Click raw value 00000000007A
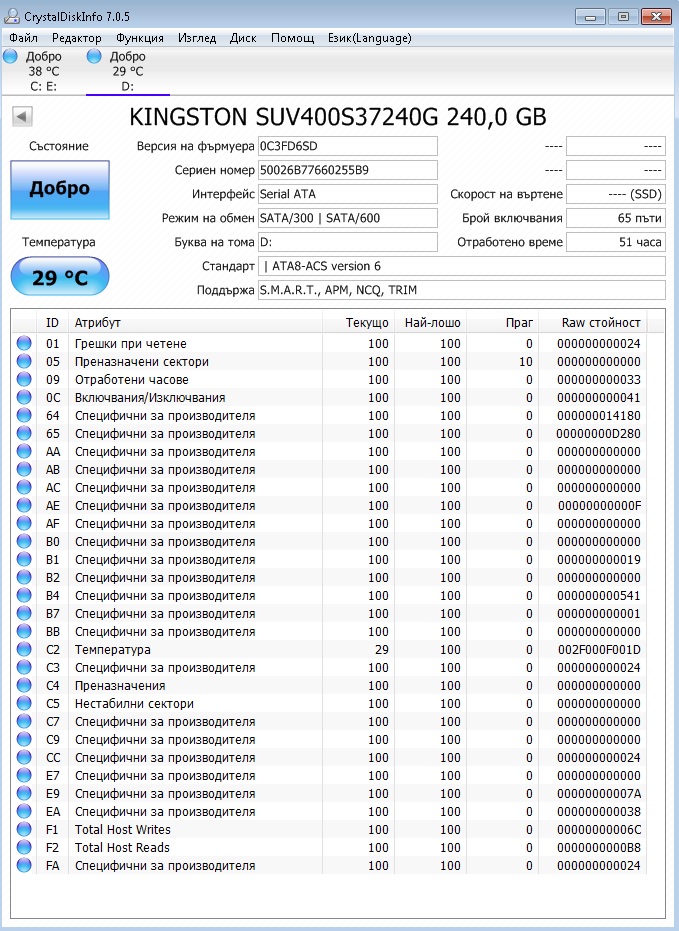 (x=599, y=793)
